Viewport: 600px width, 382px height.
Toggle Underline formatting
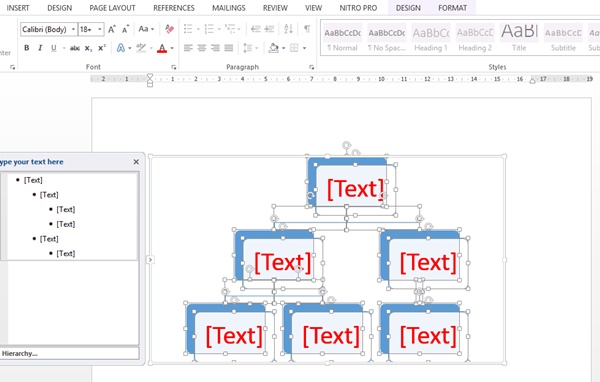coord(54,48)
